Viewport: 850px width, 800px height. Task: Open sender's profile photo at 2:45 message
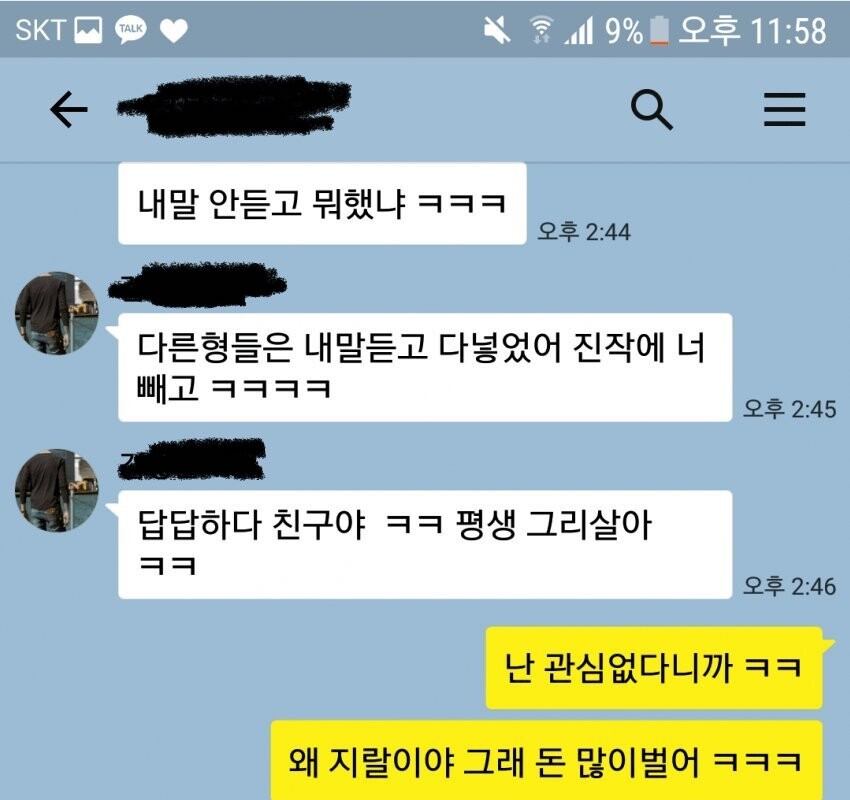57,313
